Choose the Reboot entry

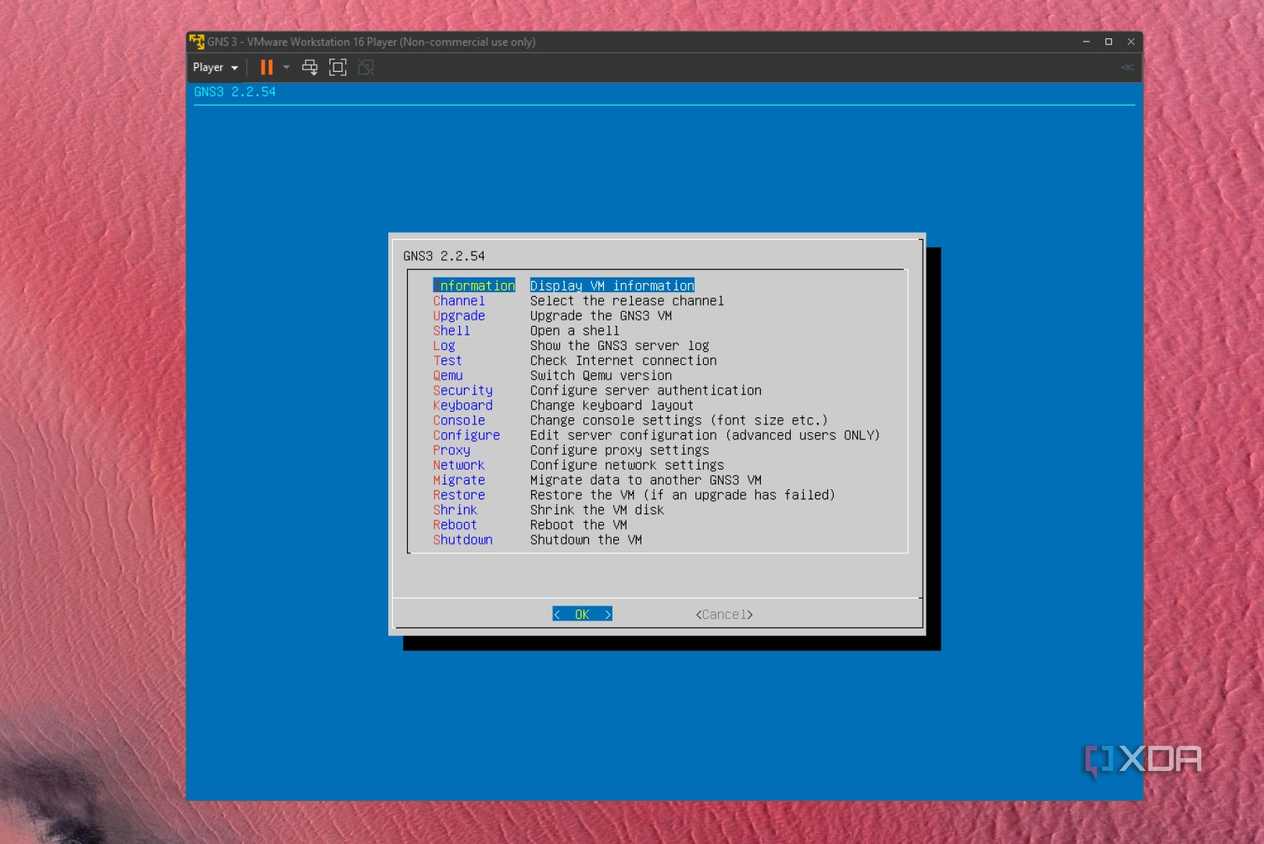click(455, 526)
